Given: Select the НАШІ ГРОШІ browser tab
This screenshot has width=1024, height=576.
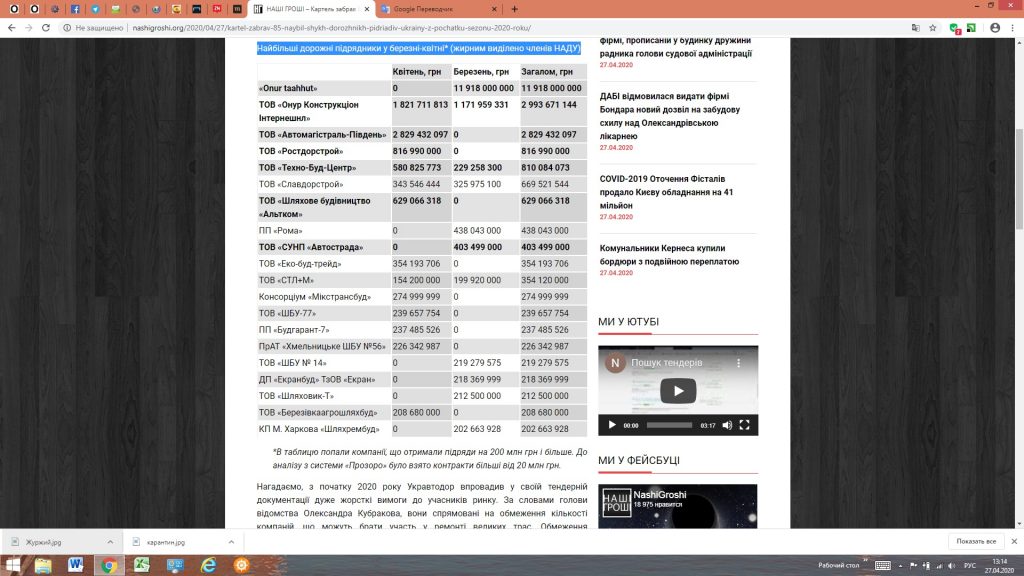Looking at the screenshot, I should 312,9.
